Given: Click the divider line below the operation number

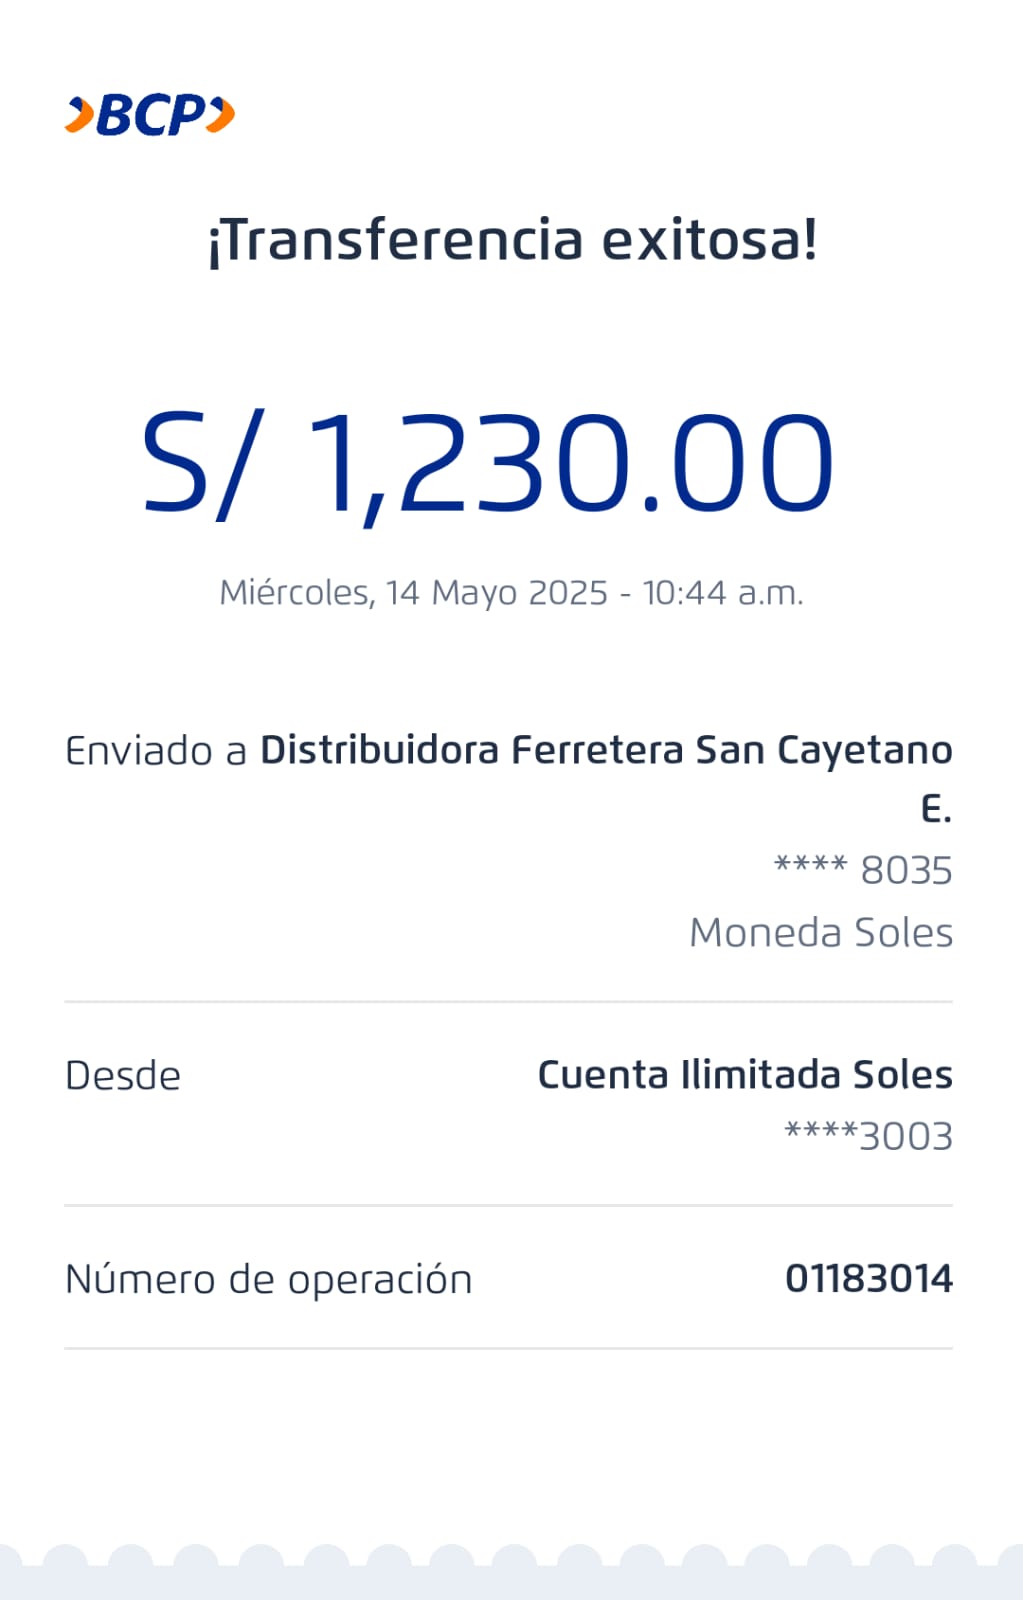Looking at the screenshot, I should (x=508, y=1348).
